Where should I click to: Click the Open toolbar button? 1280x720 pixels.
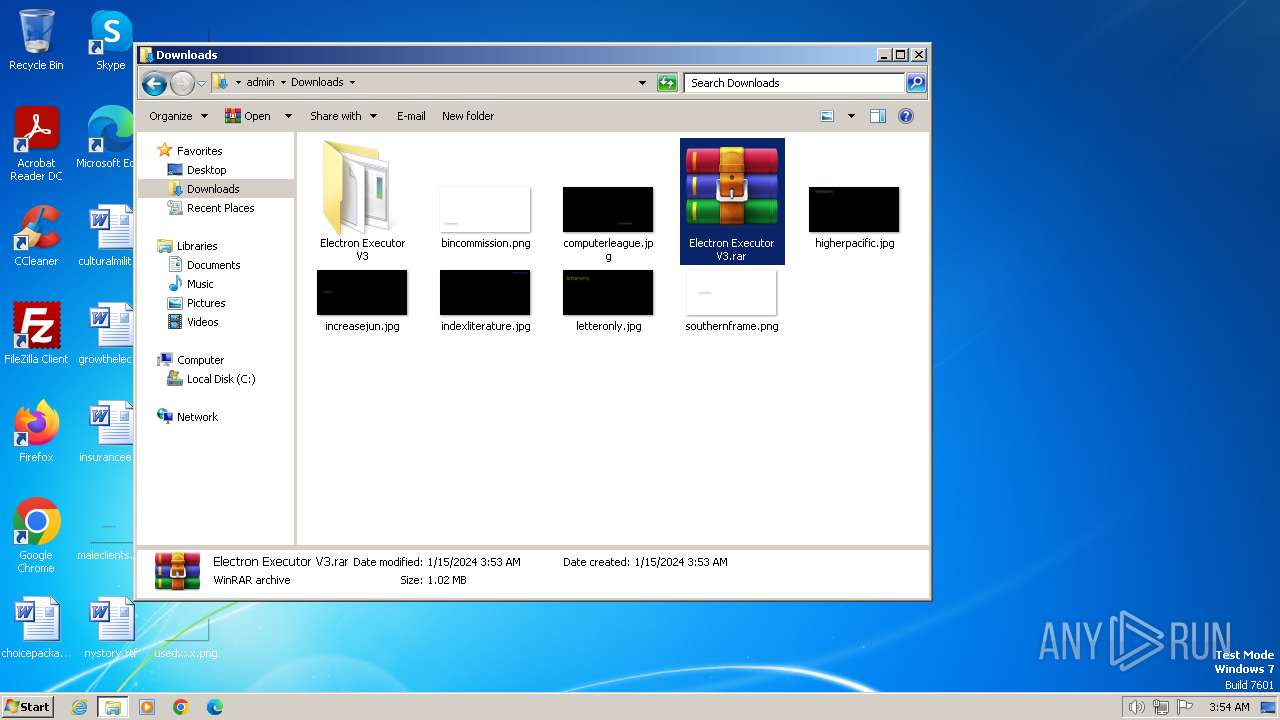pos(249,116)
